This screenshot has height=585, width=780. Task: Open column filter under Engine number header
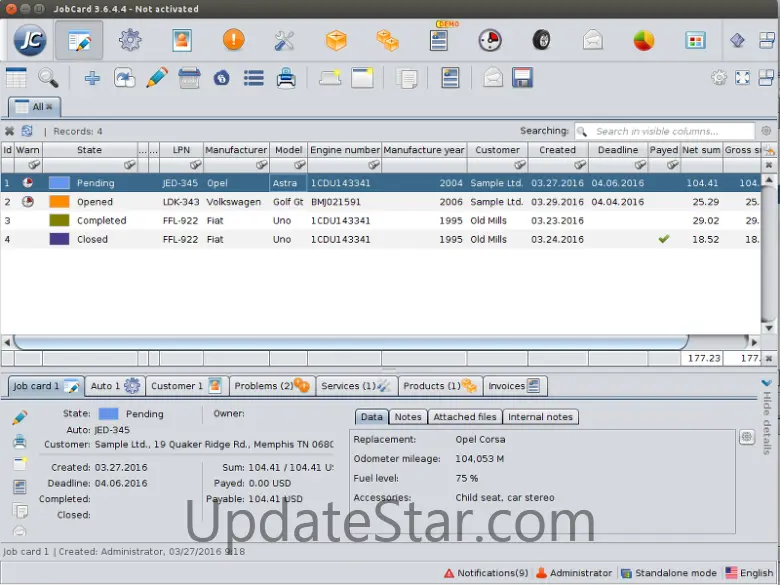374,165
